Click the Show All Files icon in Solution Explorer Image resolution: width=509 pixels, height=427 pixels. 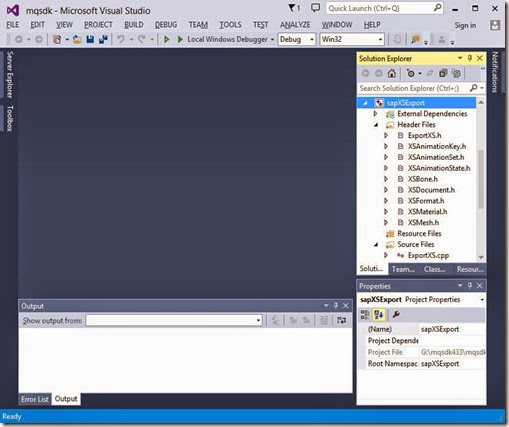[x=456, y=73]
